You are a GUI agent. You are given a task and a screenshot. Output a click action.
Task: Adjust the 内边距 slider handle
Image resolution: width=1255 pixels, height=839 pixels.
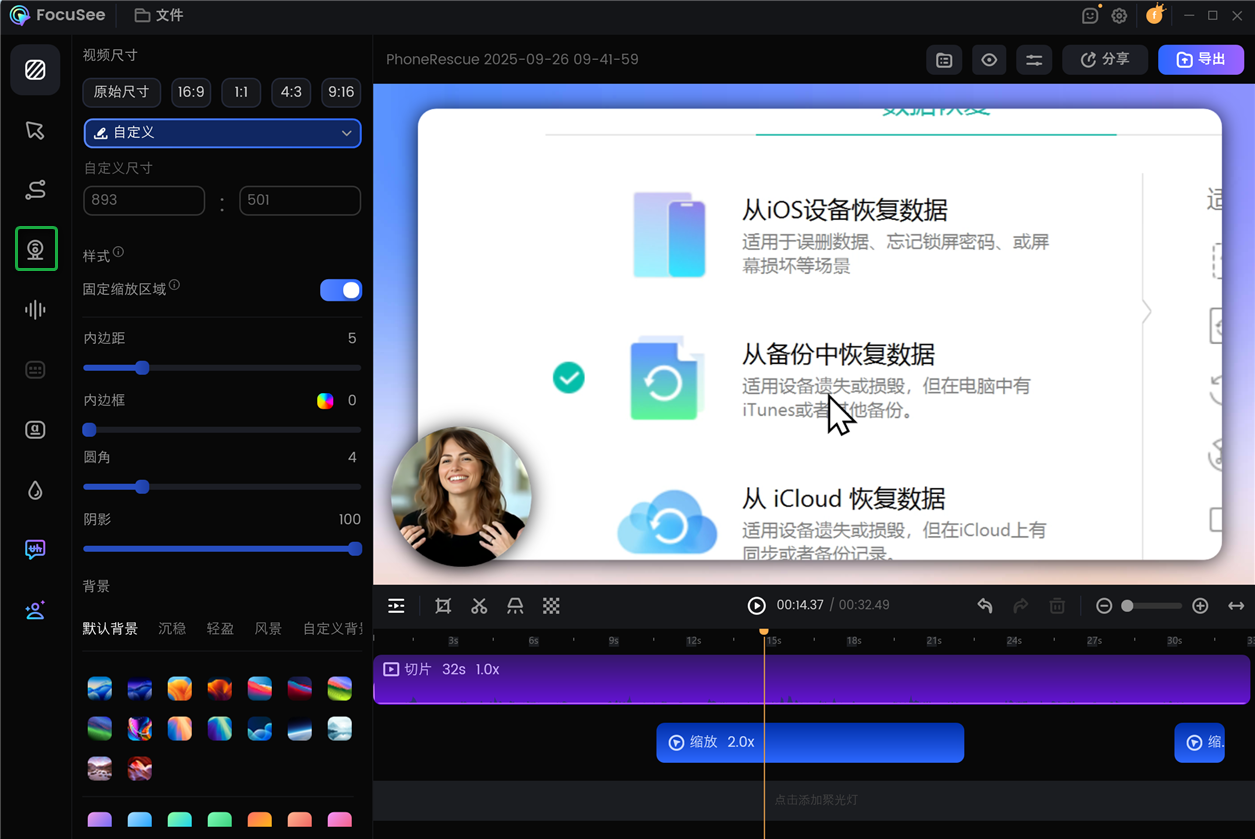click(142, 368)
